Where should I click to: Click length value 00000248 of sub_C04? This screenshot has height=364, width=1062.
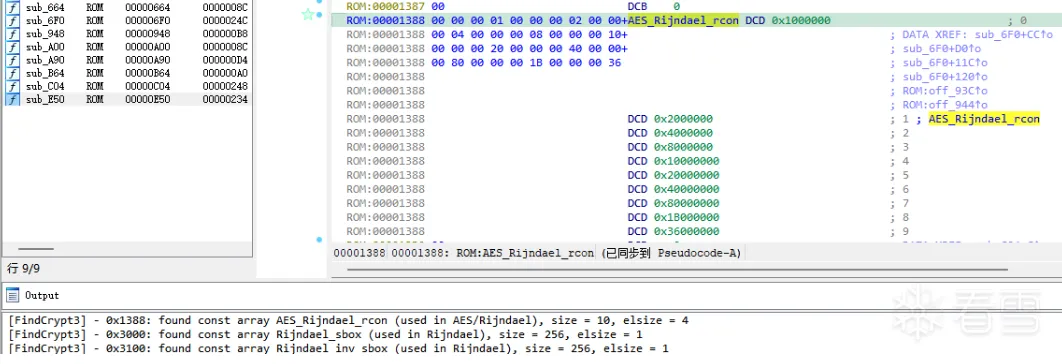(x=225, y=86)
